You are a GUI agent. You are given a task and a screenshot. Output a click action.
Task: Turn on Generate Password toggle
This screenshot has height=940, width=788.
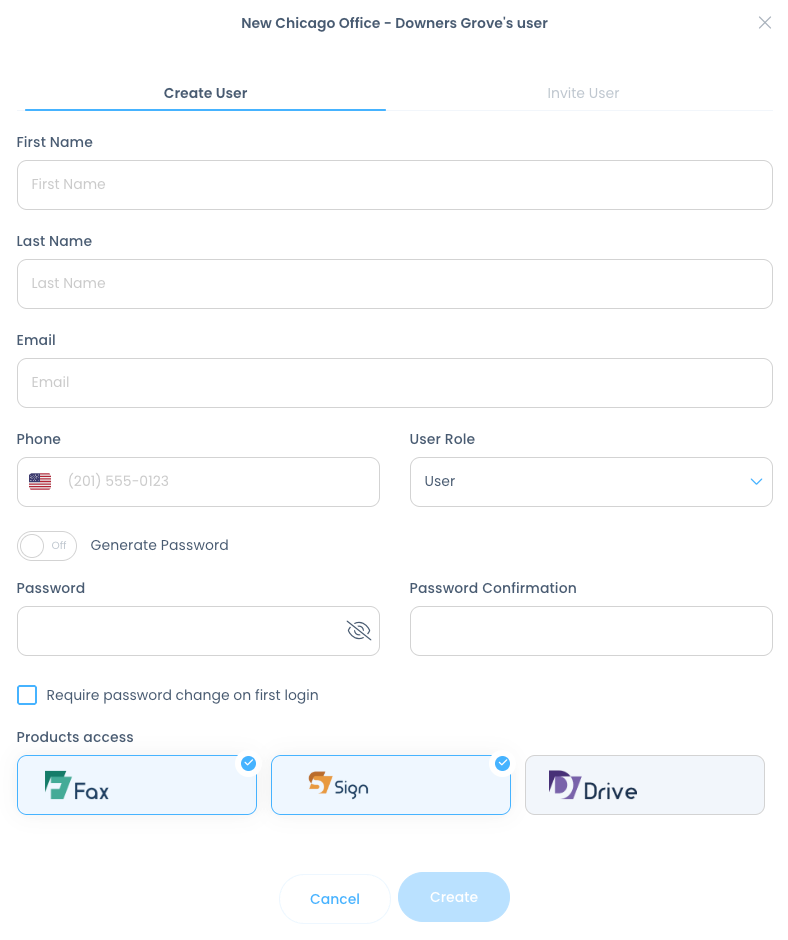47,546
